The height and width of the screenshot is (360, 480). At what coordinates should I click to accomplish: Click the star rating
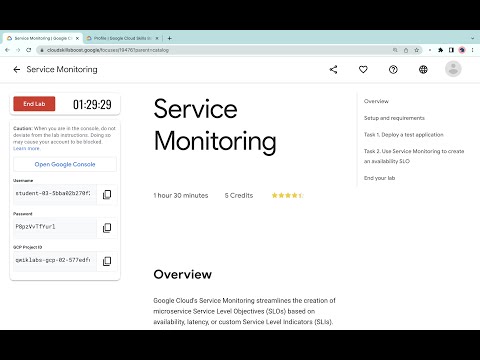point(287,195)
